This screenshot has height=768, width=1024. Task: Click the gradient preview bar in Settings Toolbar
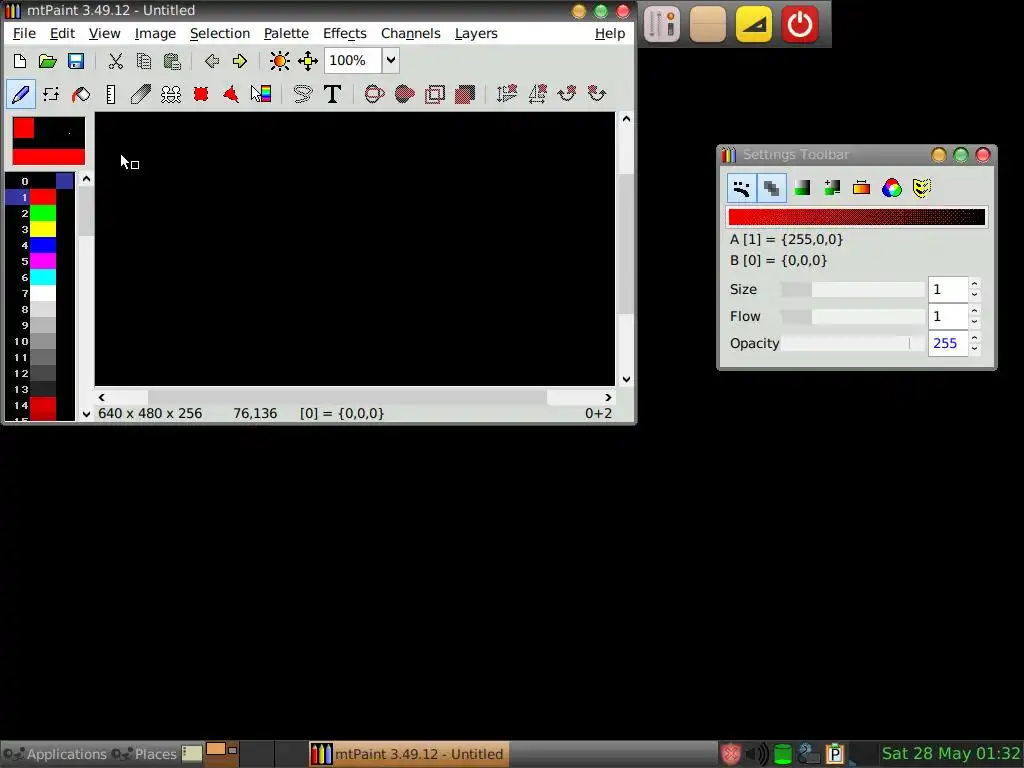856,217
